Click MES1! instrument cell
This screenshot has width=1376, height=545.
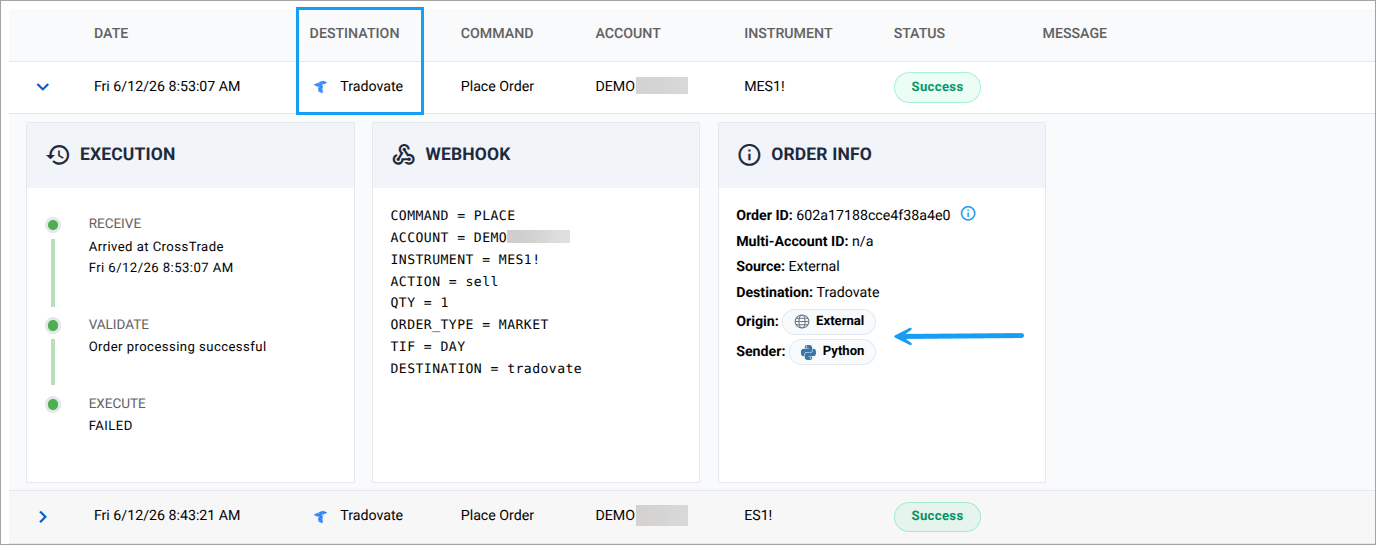pos(765,87)
